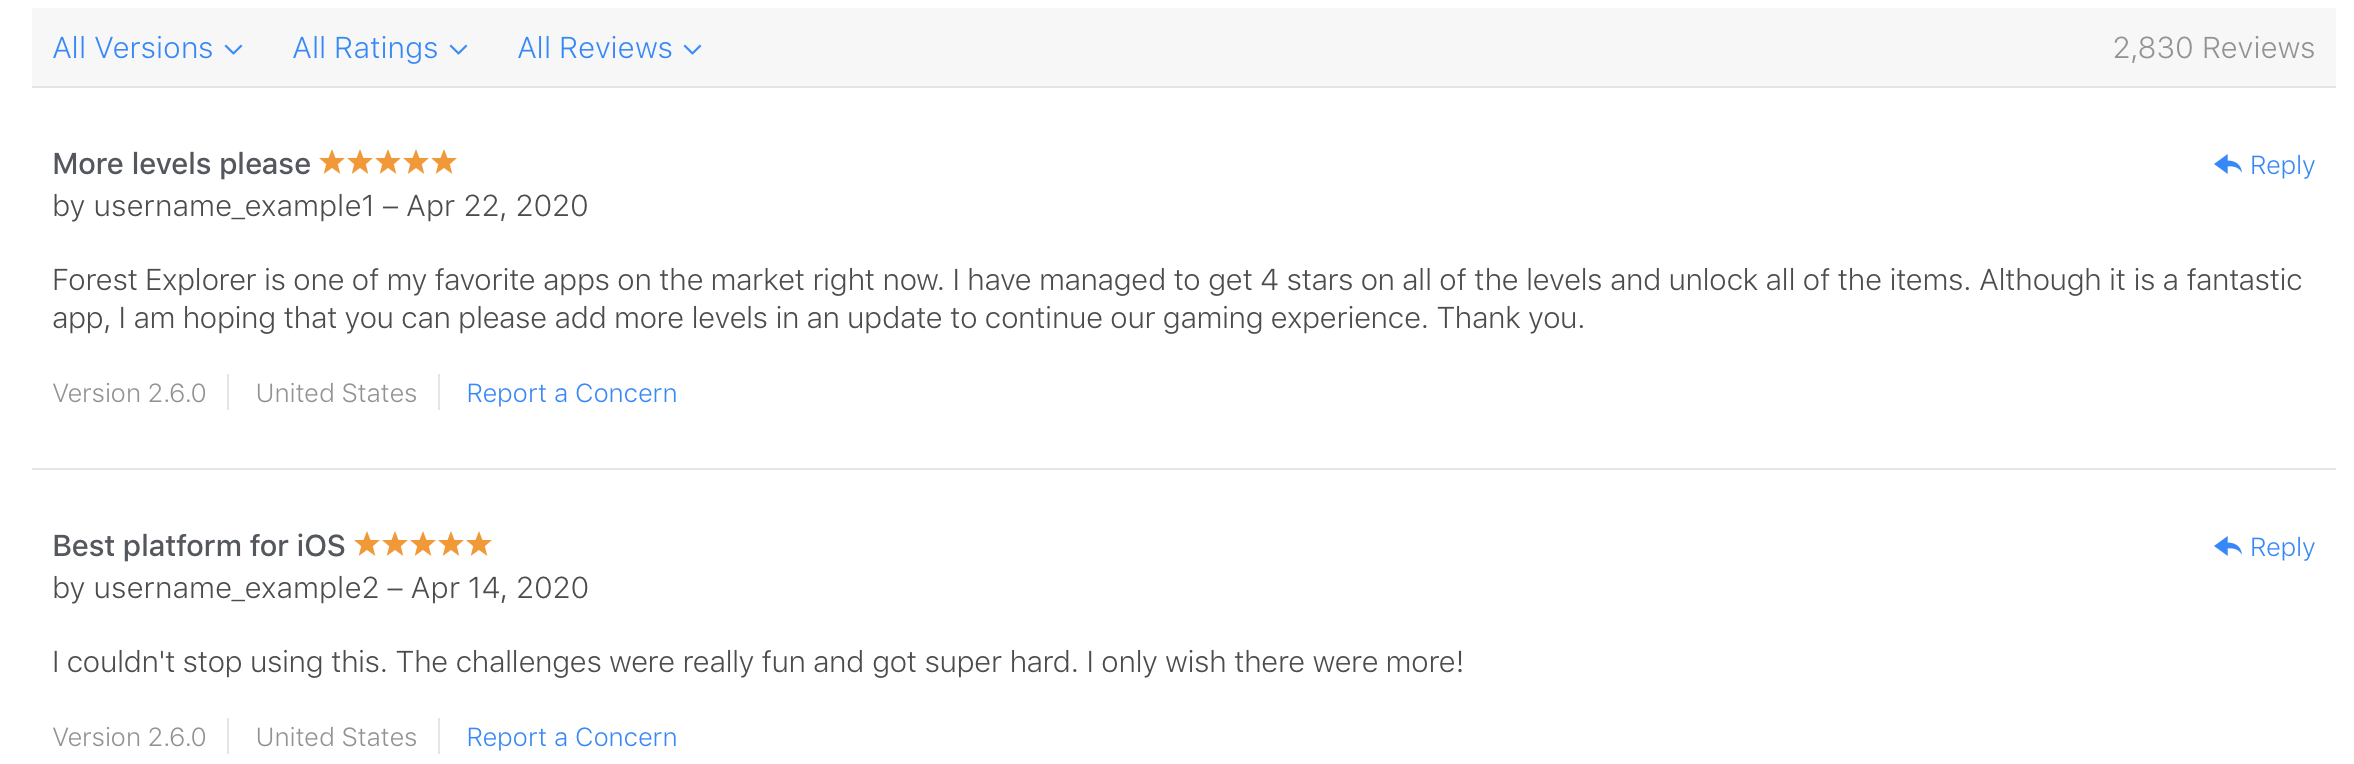
Task: Open the All Reviews dropdown menu
Action: pyautogui.click(x=609, y=48)
